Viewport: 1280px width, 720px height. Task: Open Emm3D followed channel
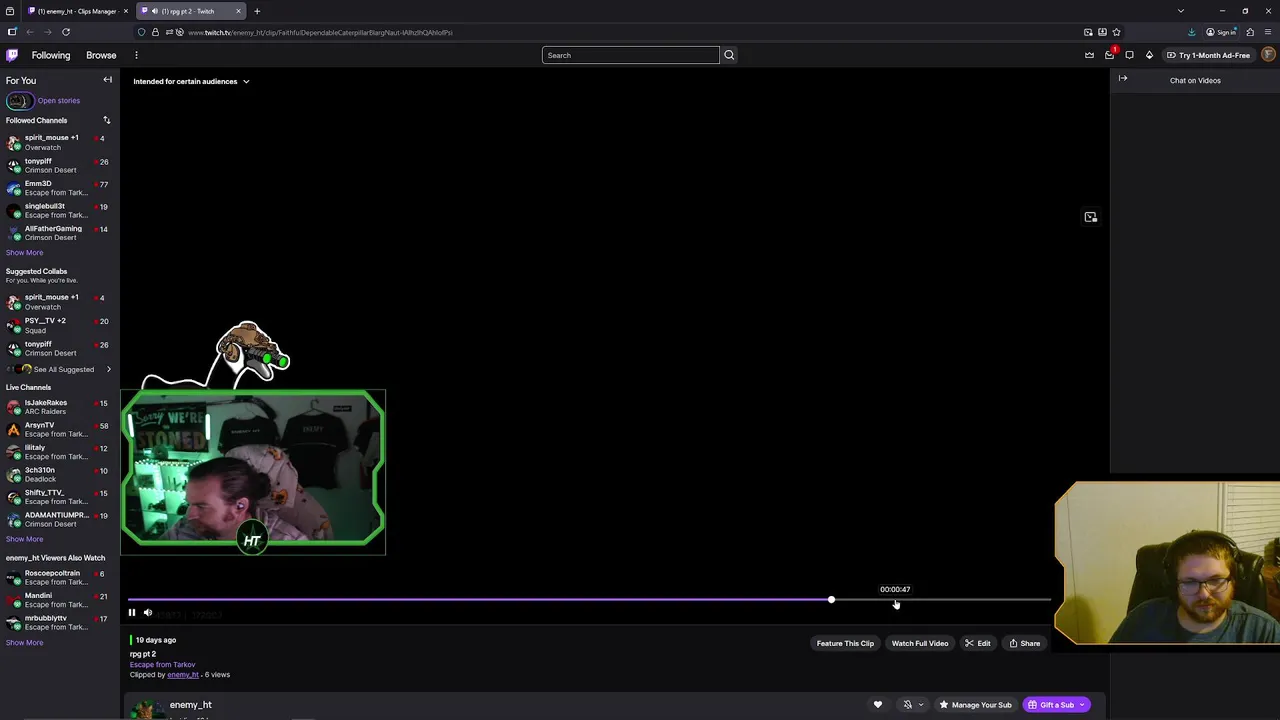coord(60,188)
